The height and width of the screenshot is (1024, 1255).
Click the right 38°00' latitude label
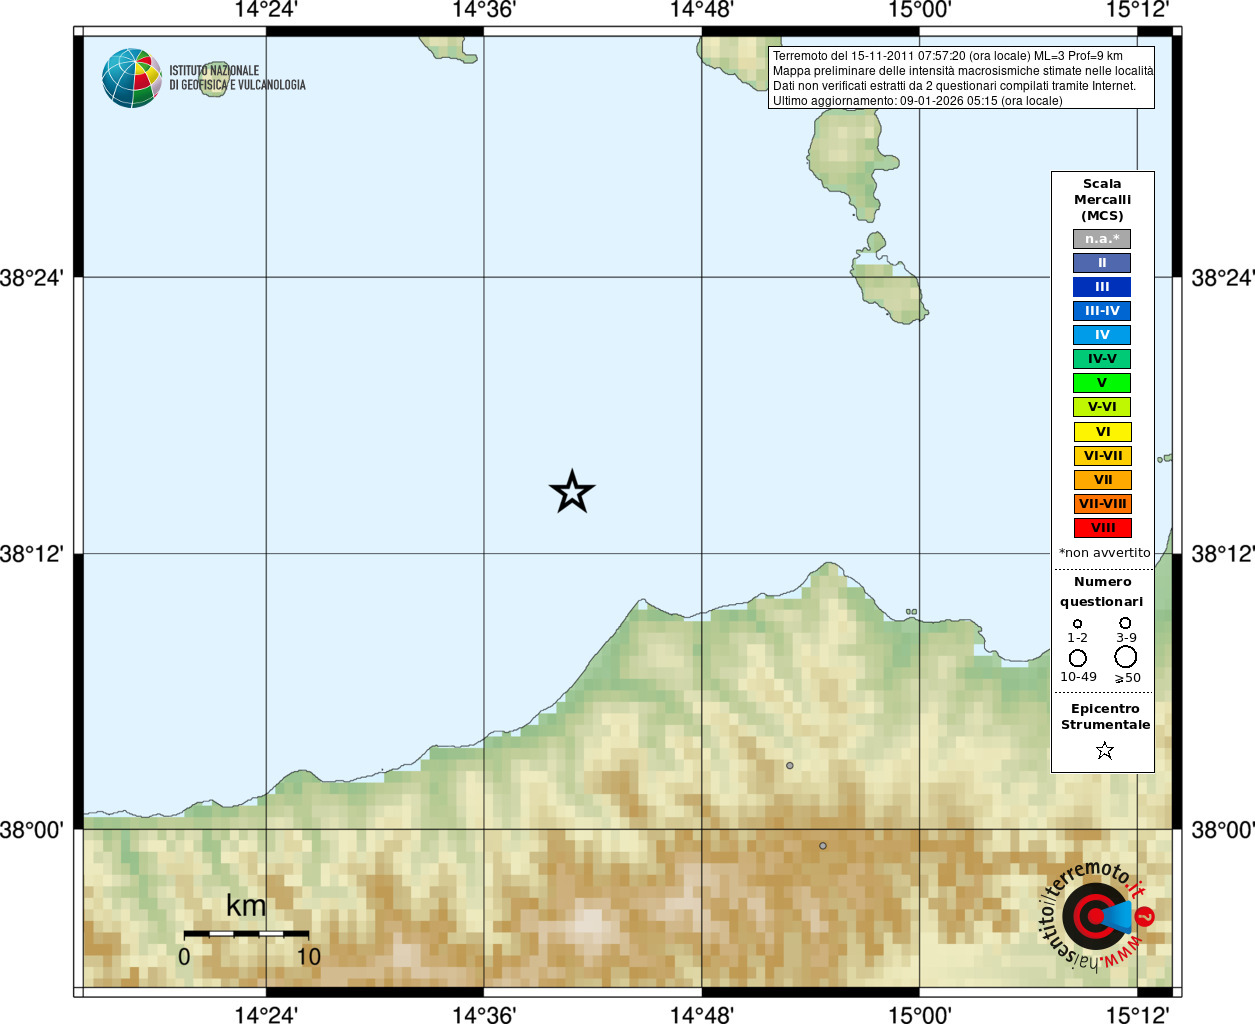1222,830
